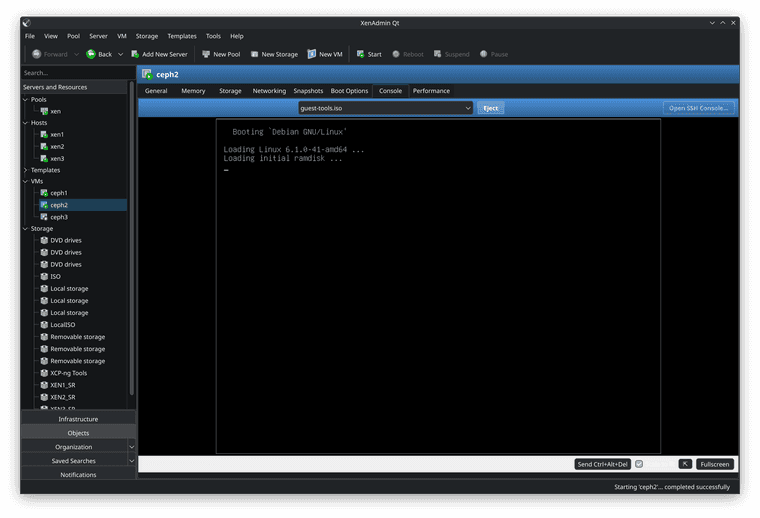Switch to the Snapshots tab
This screenshot has height=518, width=760.
[308, 91]
